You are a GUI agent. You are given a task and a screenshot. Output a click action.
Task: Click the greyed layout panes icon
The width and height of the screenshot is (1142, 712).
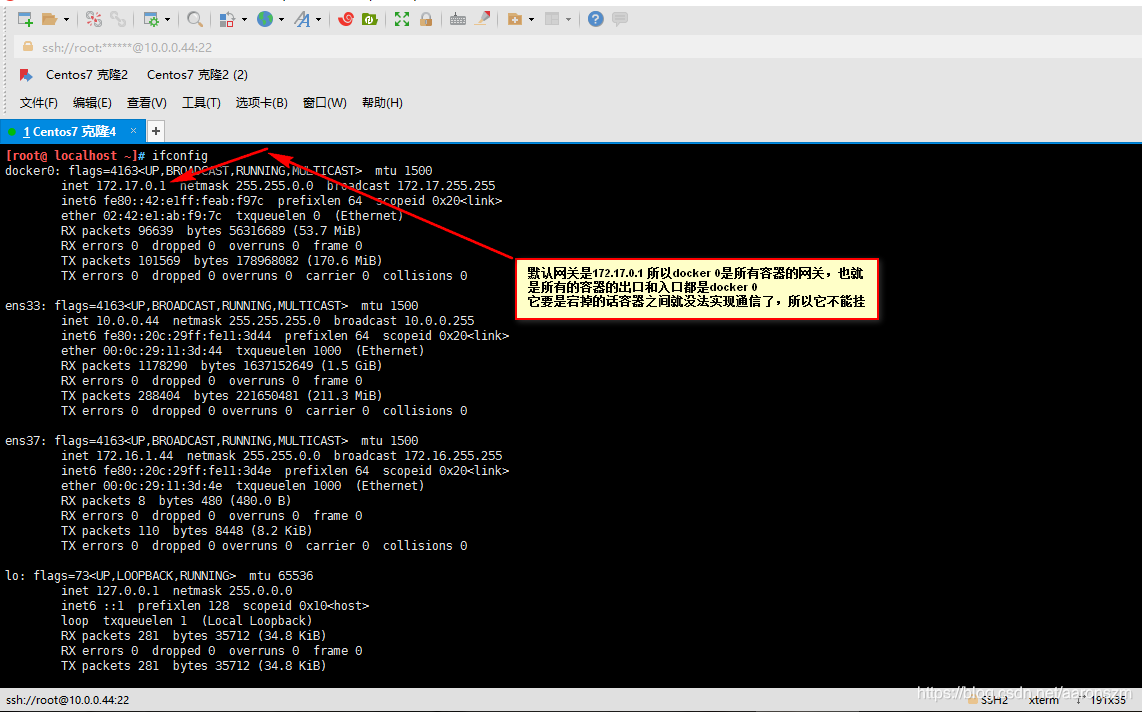pos(552,20)
